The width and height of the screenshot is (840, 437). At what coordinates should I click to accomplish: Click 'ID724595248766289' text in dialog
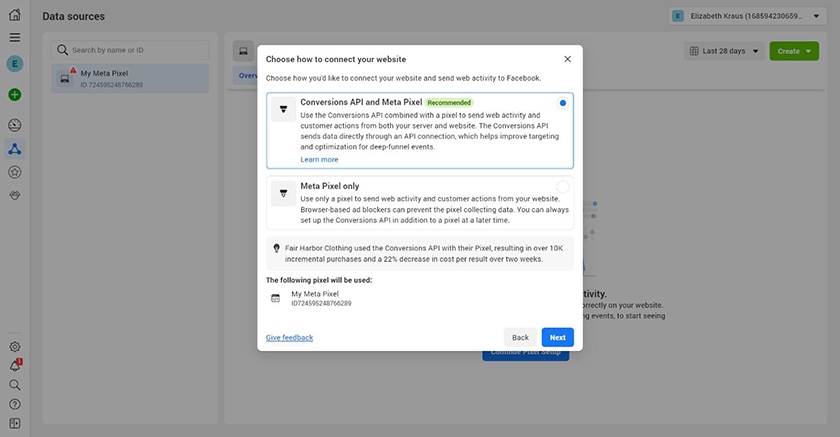point(321,303)
